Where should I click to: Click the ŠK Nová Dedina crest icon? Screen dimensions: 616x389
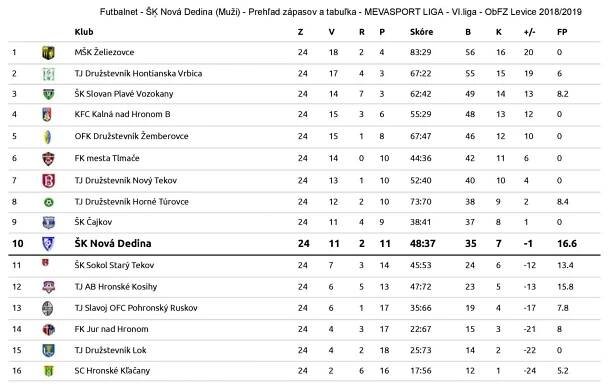(48, 244)
